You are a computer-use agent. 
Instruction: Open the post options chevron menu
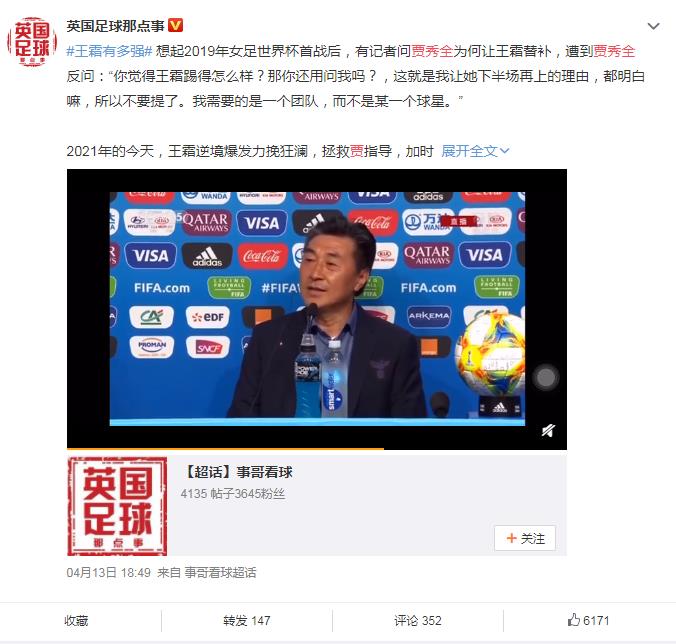click(654, 26)
